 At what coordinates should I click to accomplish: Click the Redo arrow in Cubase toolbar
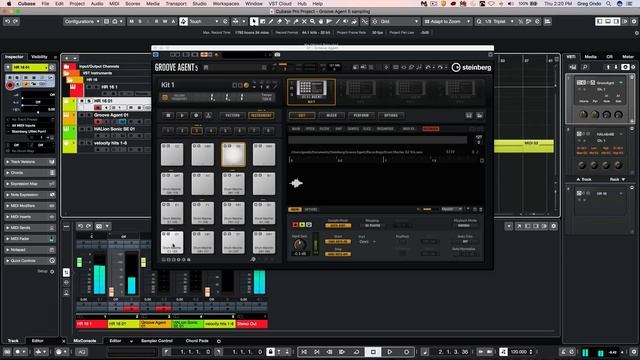16,21
